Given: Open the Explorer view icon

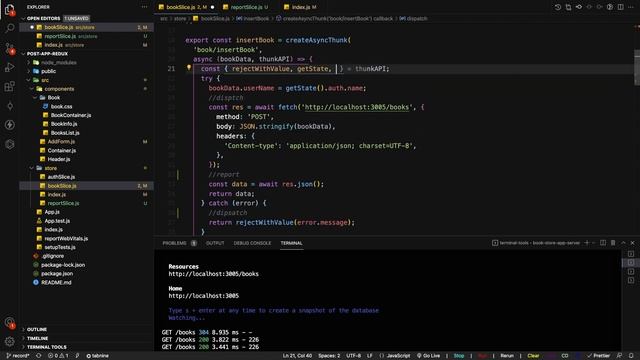Looking at the screenshot, I should pos(9,9).
